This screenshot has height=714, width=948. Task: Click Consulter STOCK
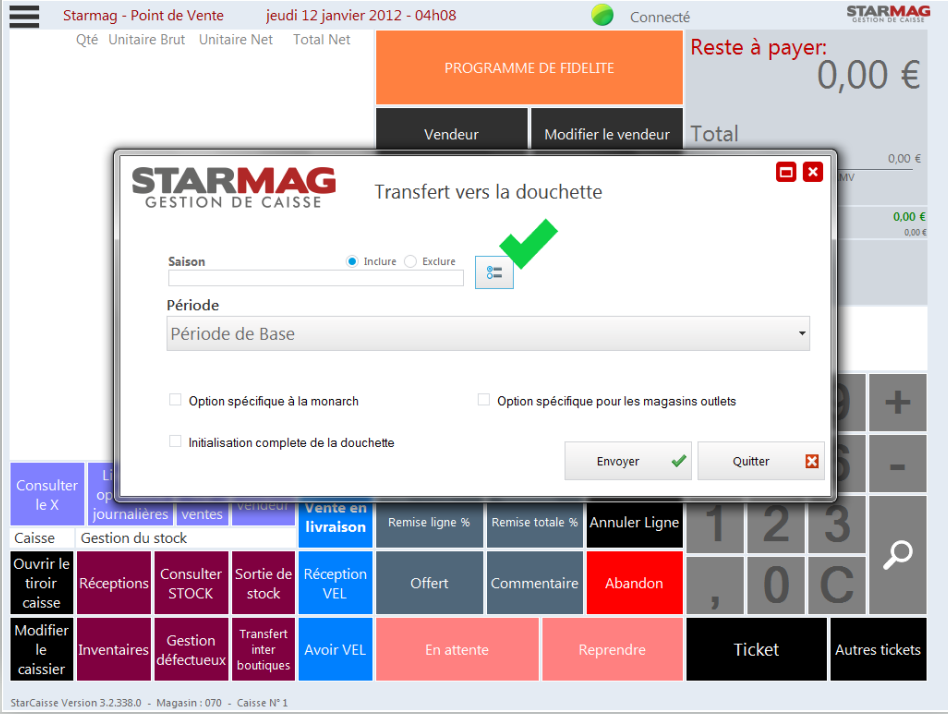click(191, 583)
